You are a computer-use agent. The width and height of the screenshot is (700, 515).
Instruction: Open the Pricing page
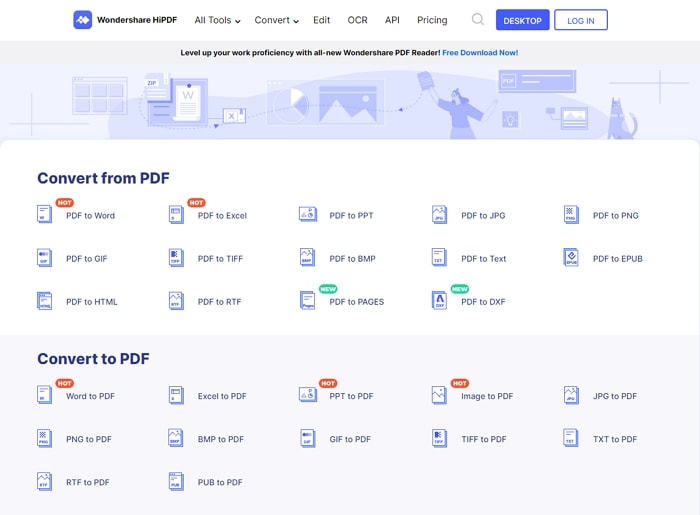432,20
